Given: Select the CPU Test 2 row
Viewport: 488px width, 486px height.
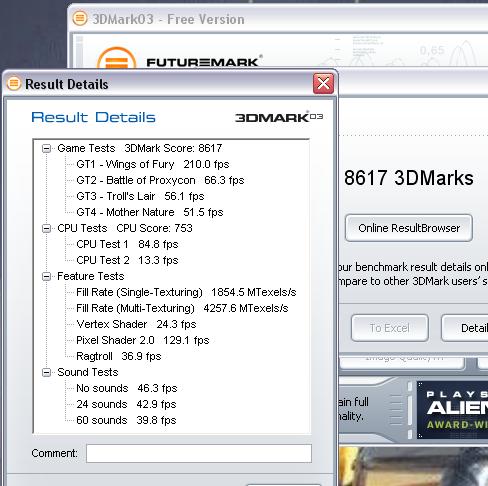Looking at the screenshot, I should click(x=127, y=260).
